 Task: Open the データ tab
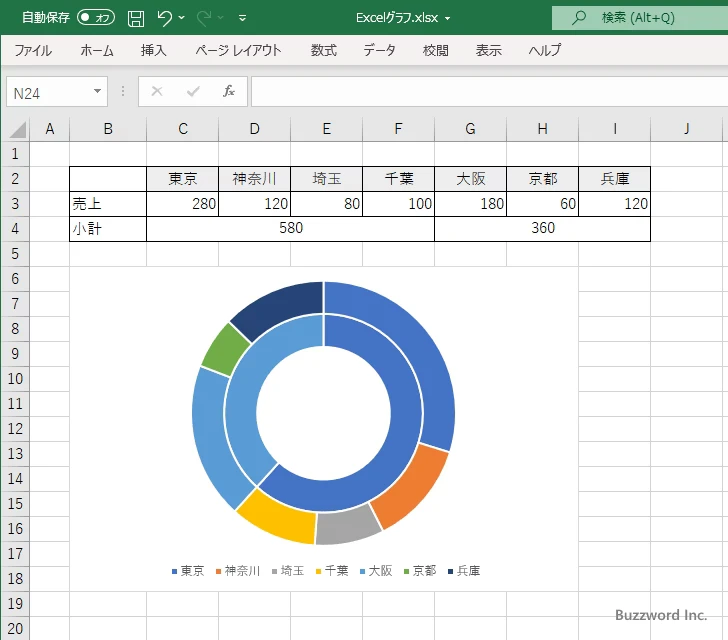pos(379,50)
